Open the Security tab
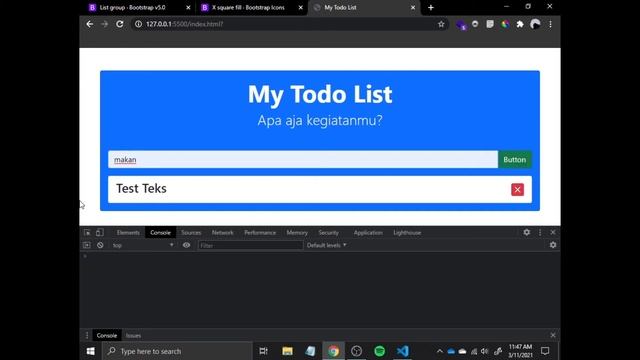 tap(329, 233)
